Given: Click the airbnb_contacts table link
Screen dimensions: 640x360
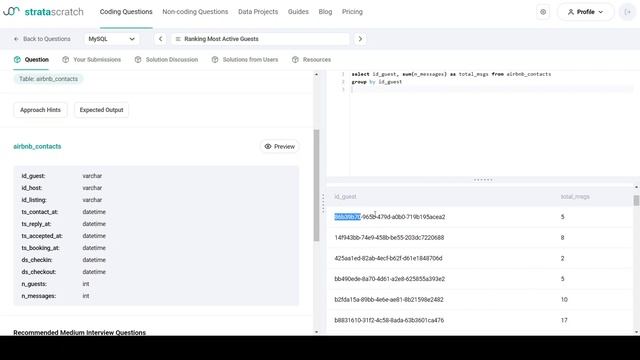Looking at the screenshot, I should pos(37,147).
